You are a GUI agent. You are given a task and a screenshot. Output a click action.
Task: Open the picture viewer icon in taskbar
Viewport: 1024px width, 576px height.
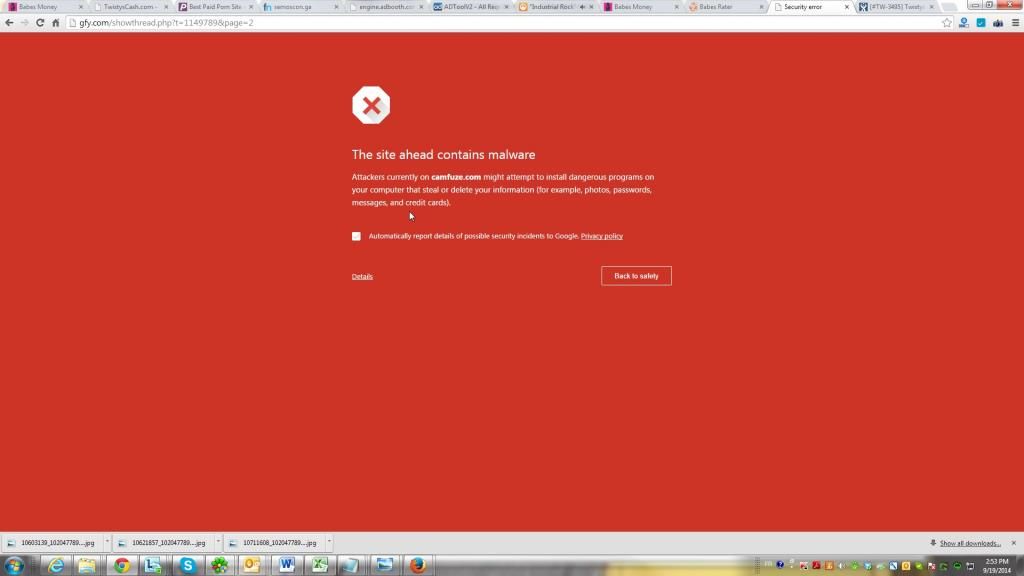(385, 566)
